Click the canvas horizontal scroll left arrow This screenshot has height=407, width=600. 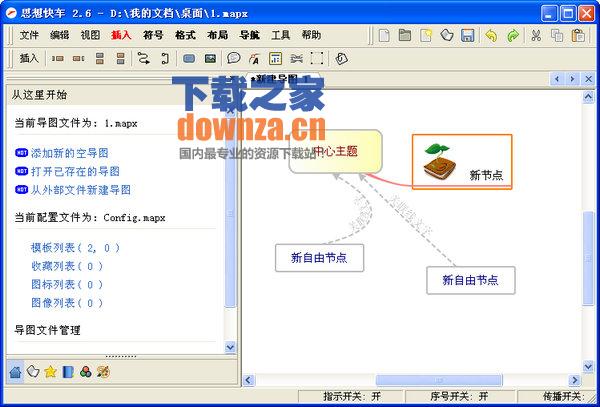pos(248,380)
